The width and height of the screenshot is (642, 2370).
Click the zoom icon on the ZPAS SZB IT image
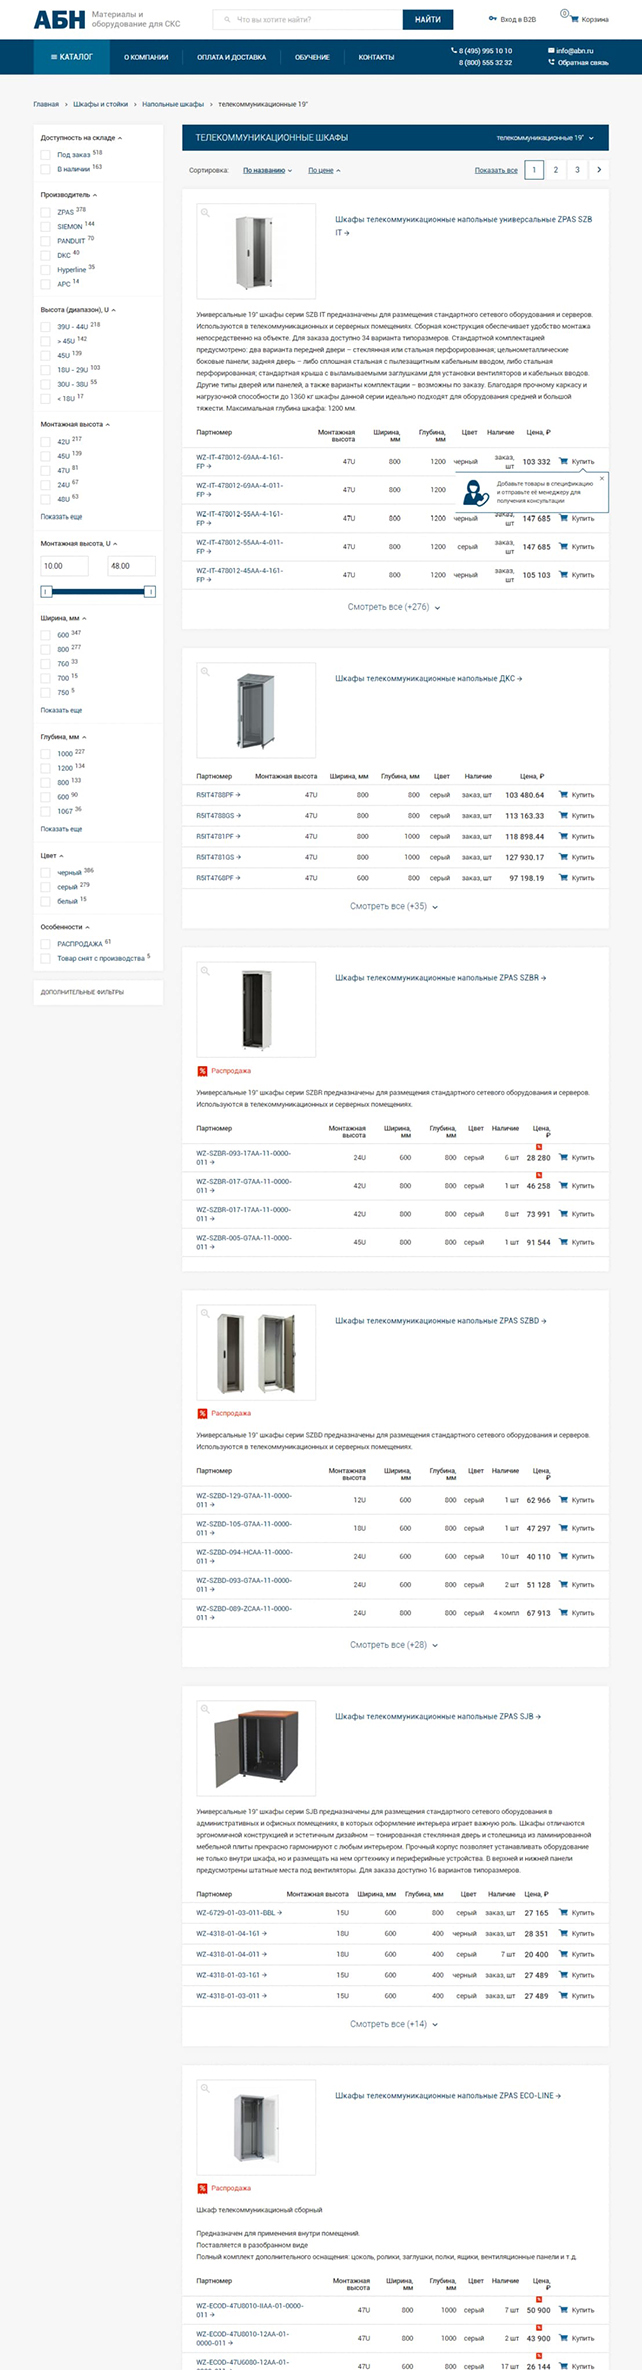(x=205, y=212)
